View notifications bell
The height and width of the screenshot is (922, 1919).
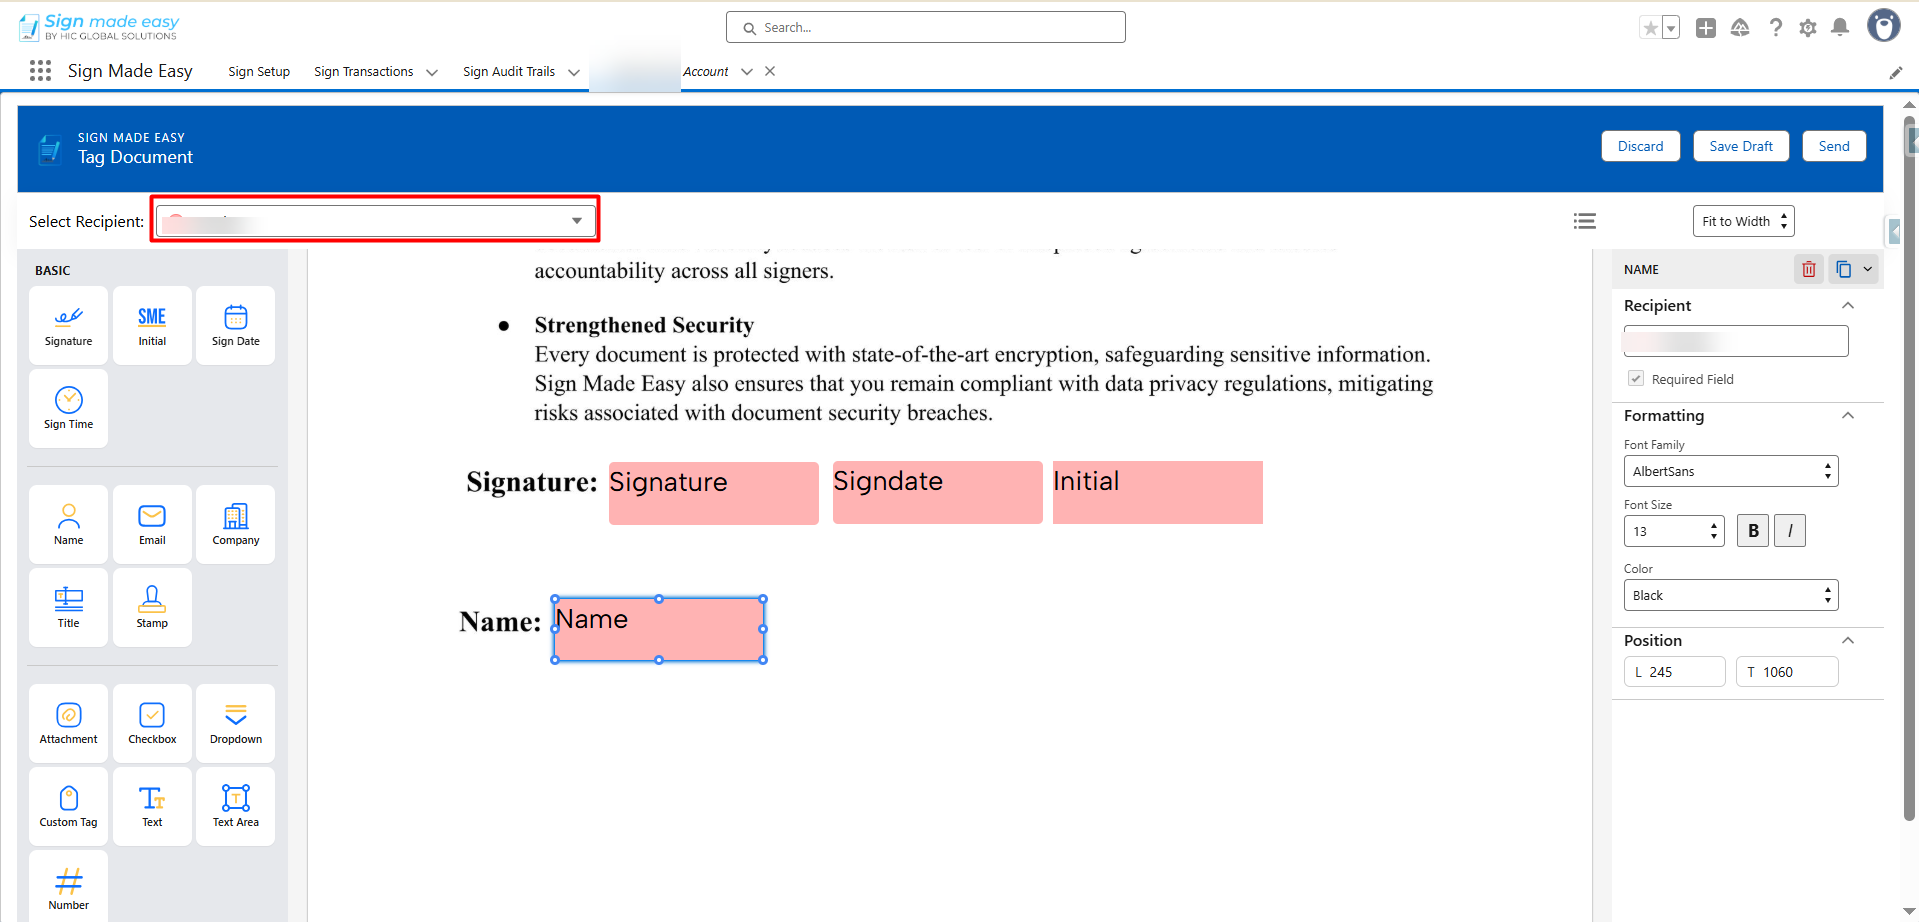pyautogui.click(x=1840, y=28)
